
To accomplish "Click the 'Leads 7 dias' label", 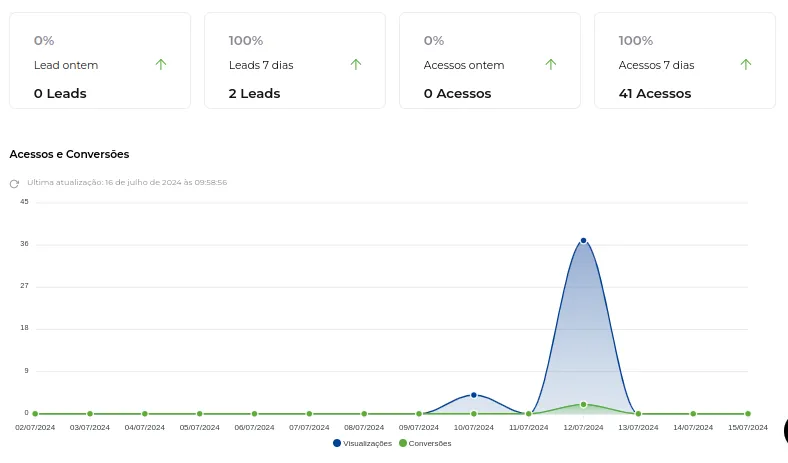I will [261, 65].
